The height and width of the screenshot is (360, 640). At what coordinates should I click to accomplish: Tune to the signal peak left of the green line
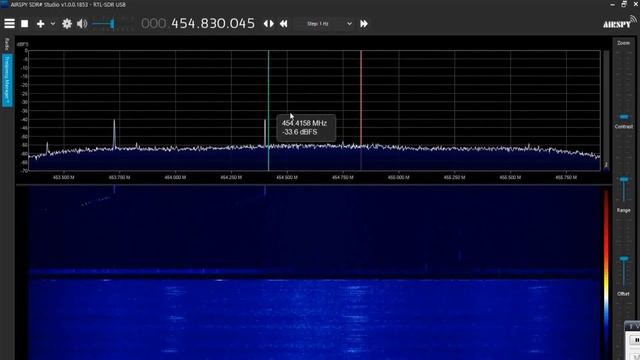click(265, 133)
